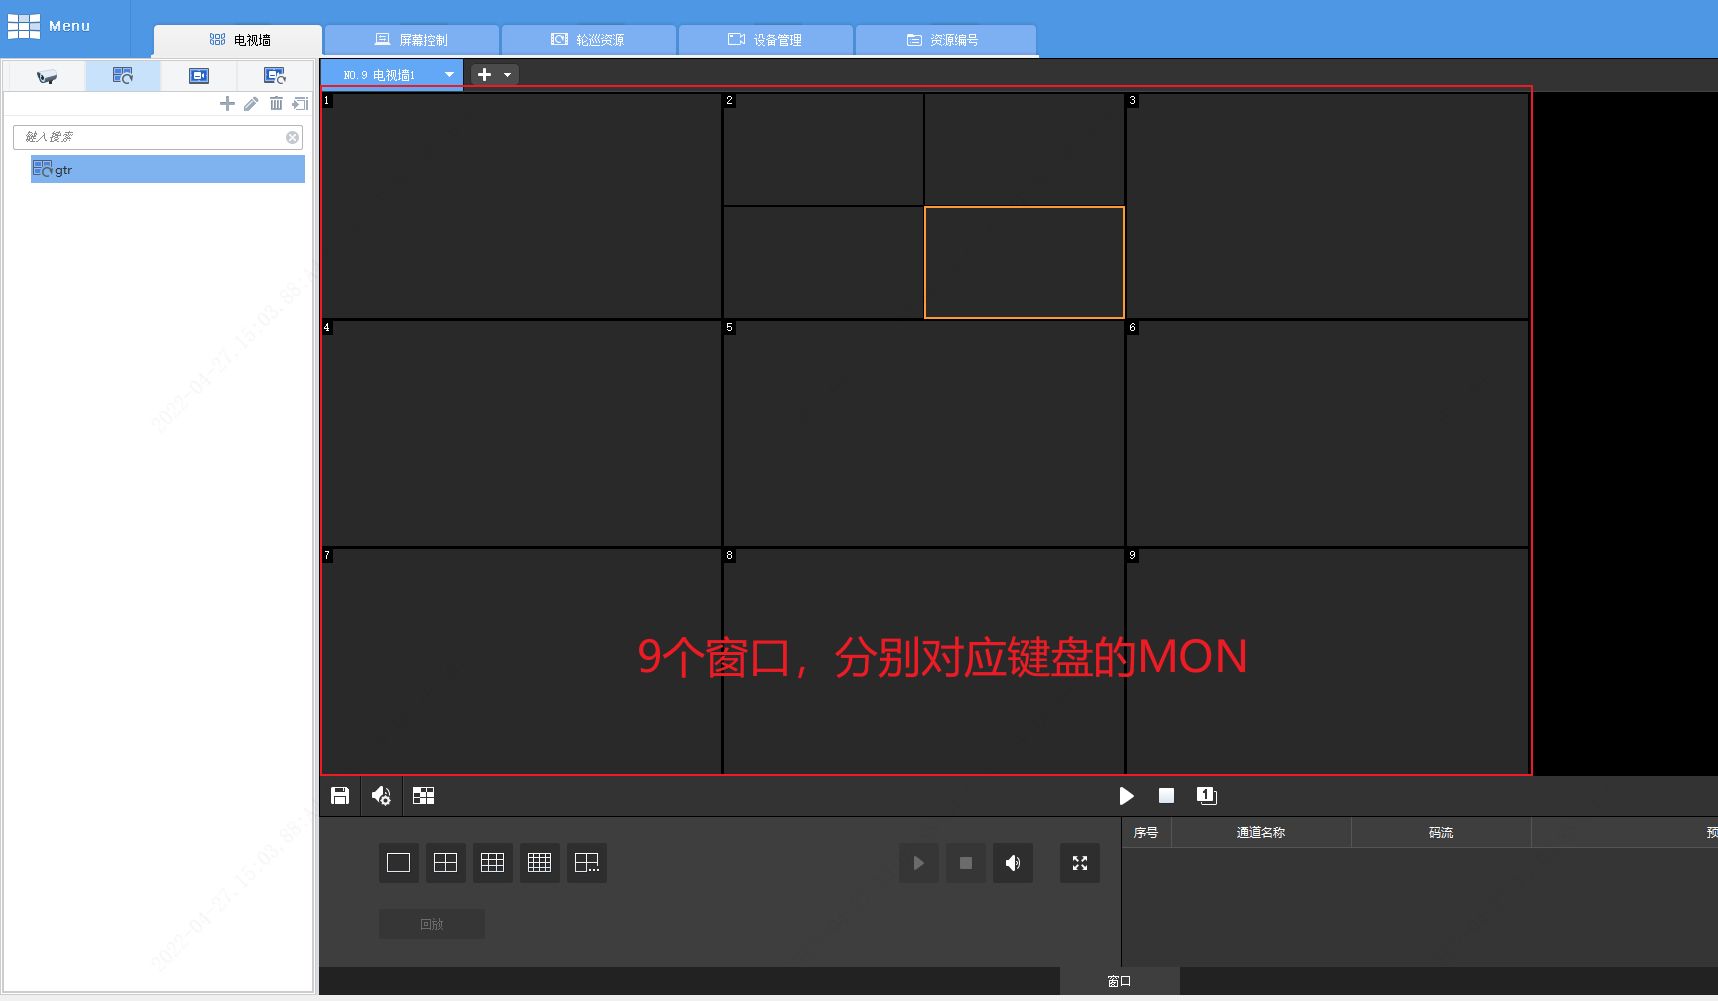This screenshot has width=1718, height=1001.
Task: Add a new TV wall with plus
Action: 484,75
